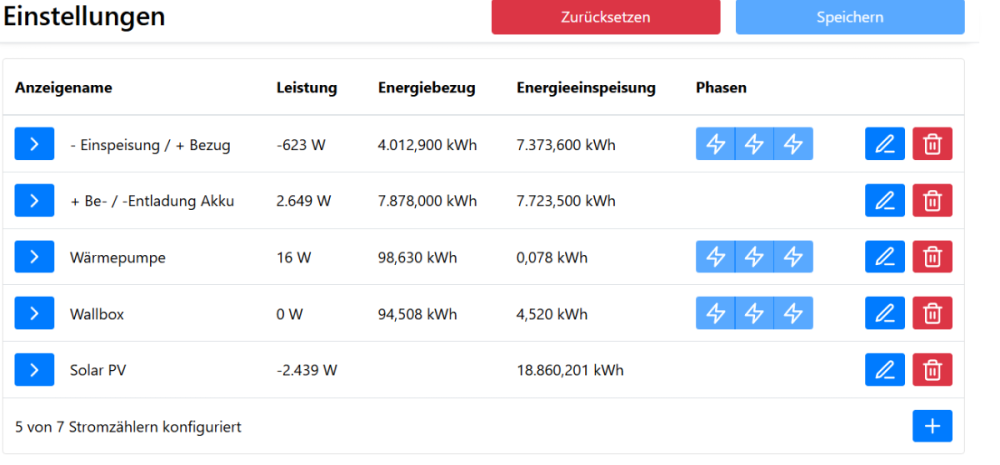This screenshot has height=465, width=1000.
Task: Add a new meter with plus button
Action: coord(932,426)
